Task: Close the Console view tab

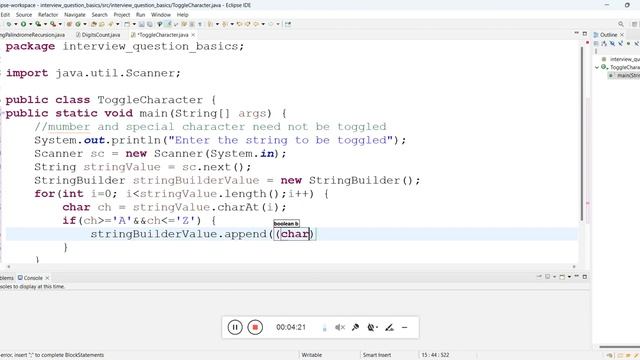Action: coord(47,278)
